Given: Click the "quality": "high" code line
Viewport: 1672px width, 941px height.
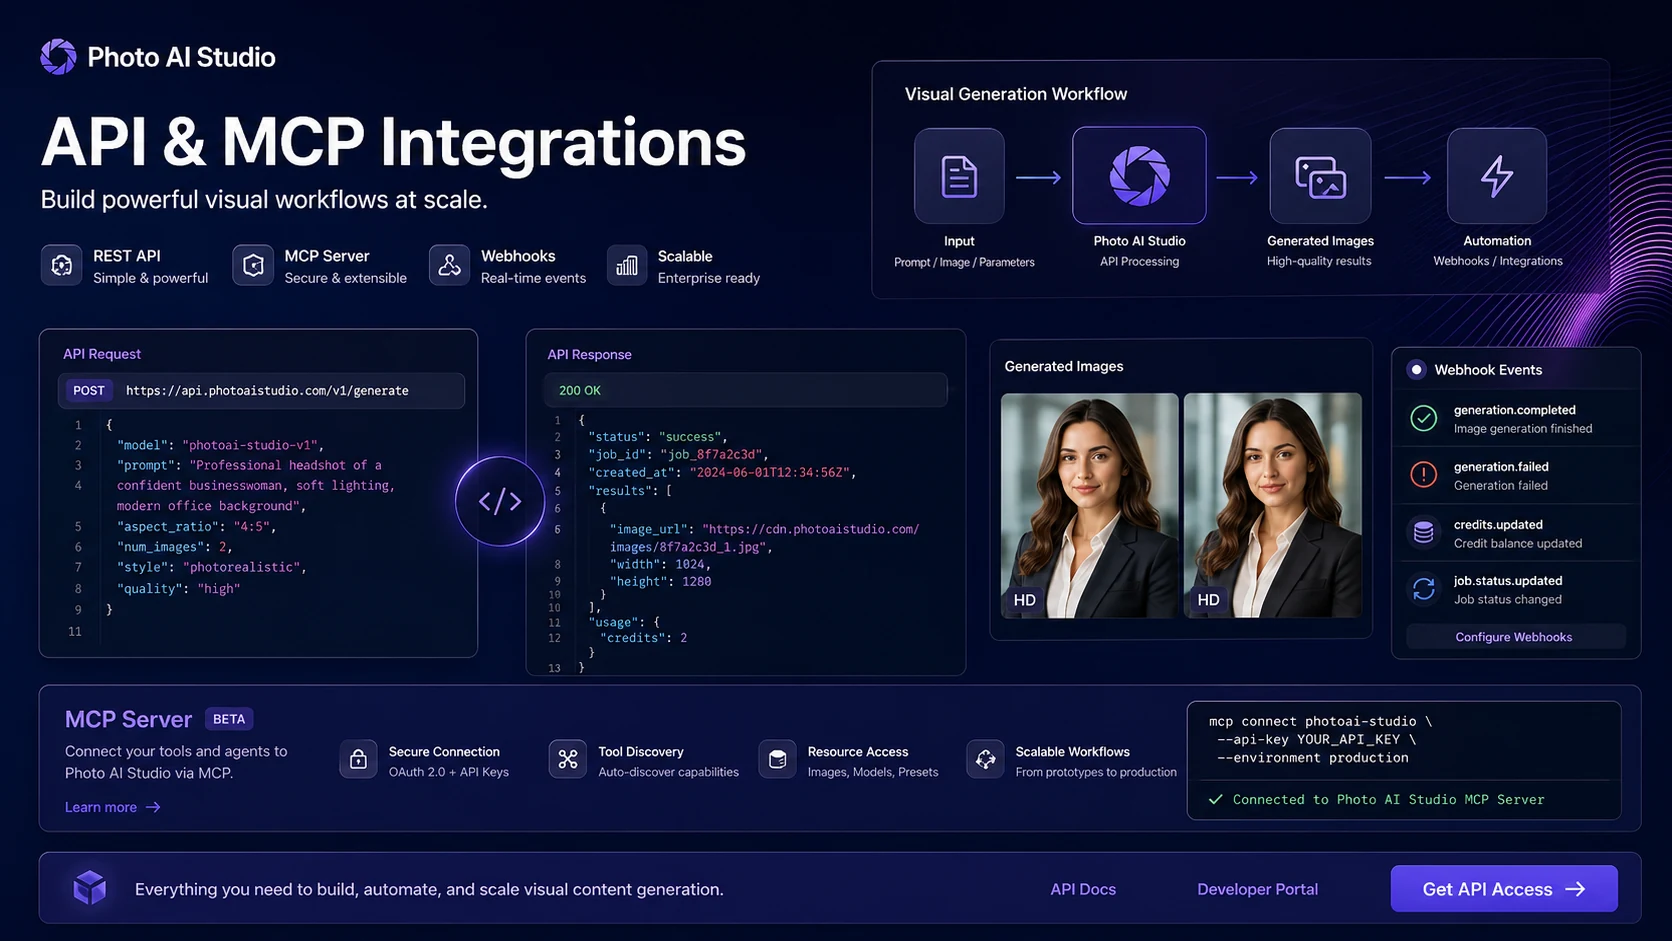Looking at the screenshot, I should [x=179, y=588].
